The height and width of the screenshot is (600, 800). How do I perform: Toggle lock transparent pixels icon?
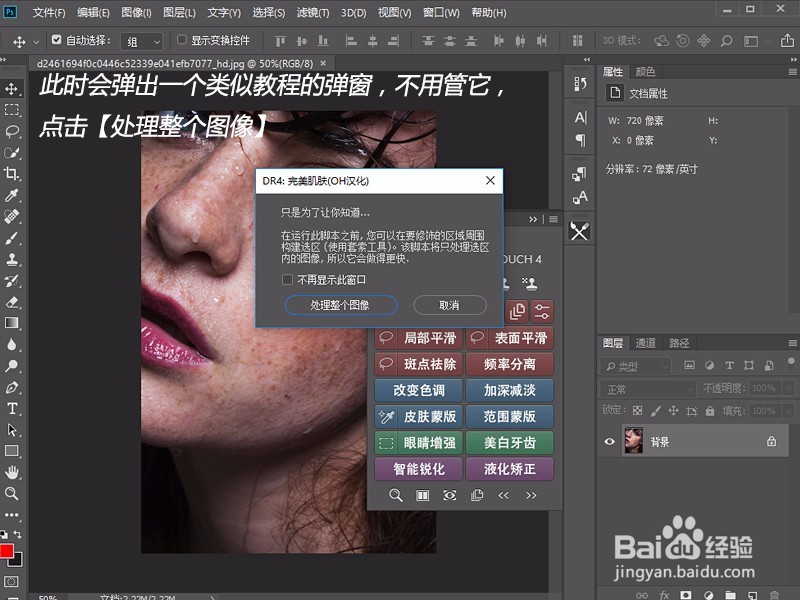637,410
